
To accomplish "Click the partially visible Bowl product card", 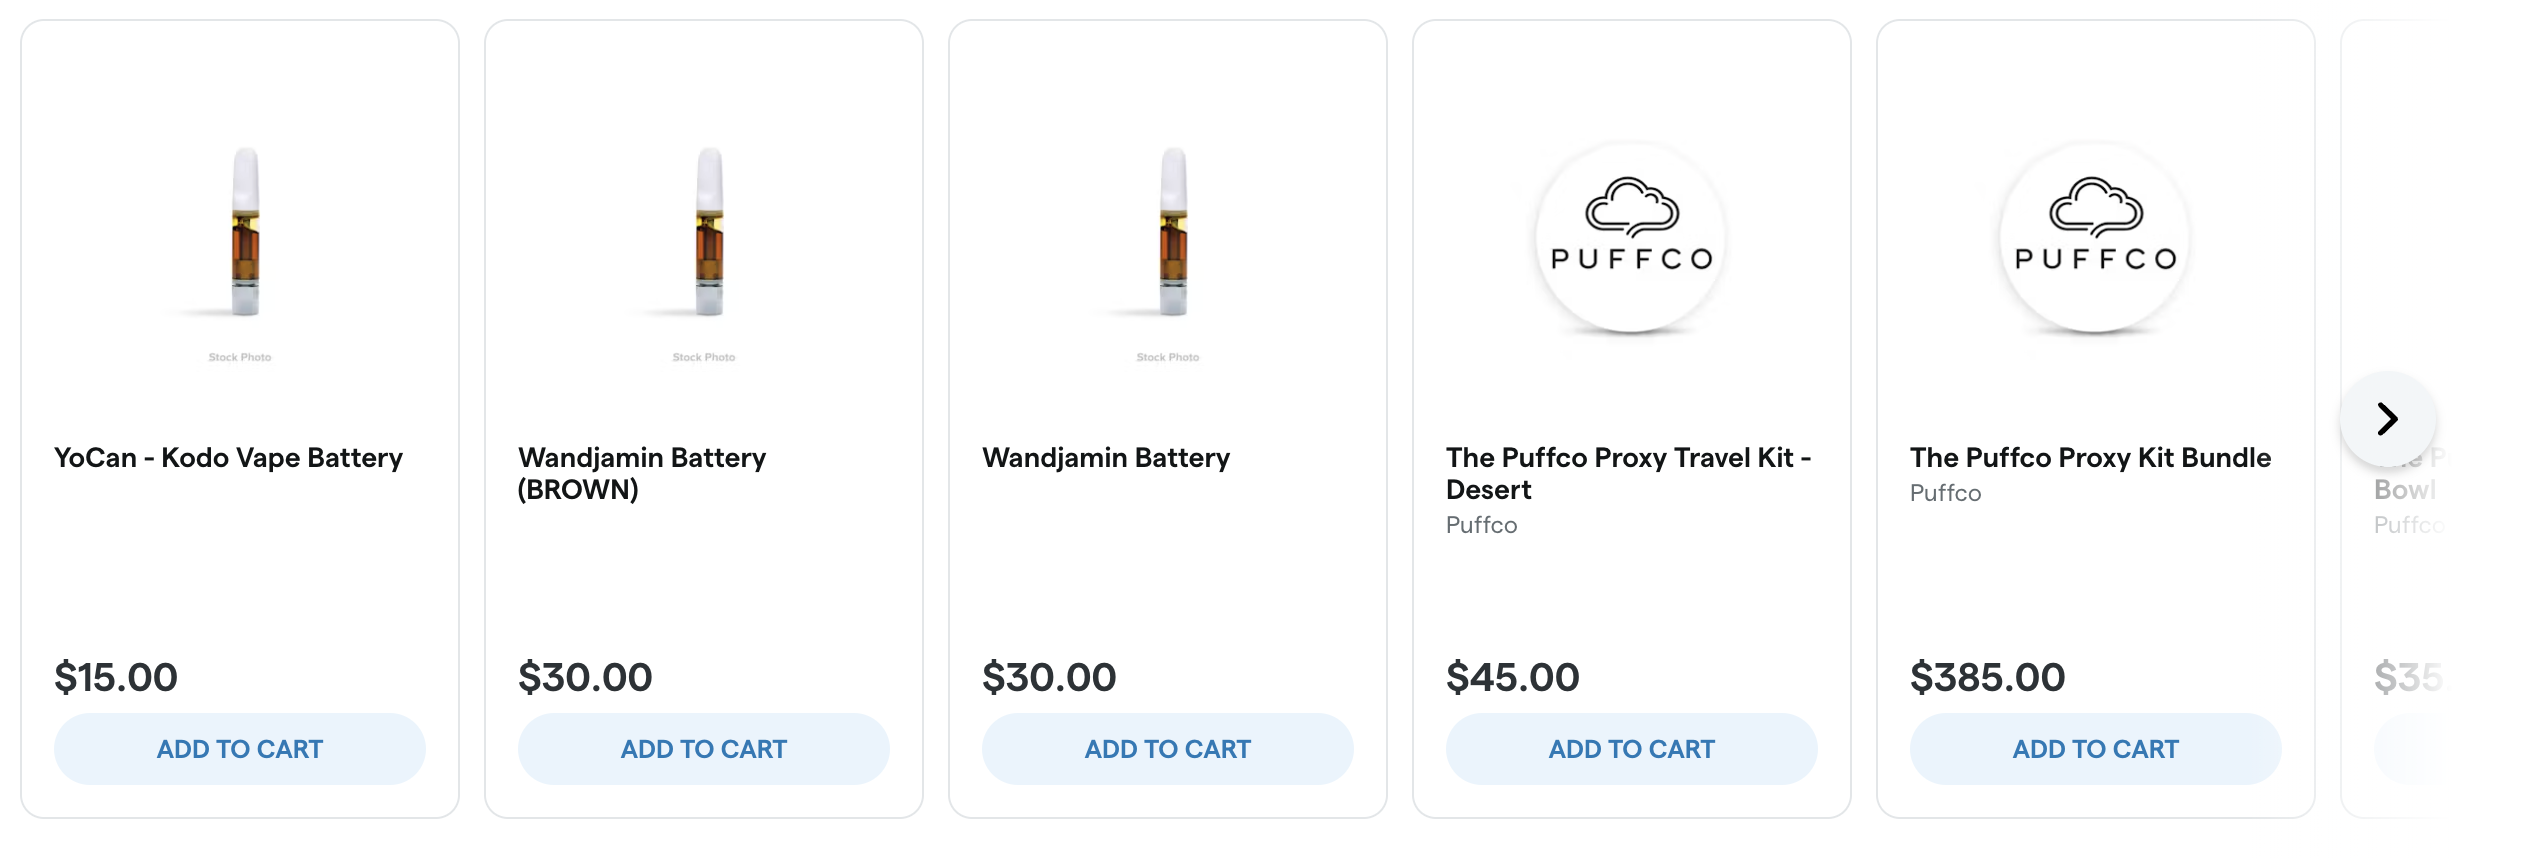I will (2405, 560).
